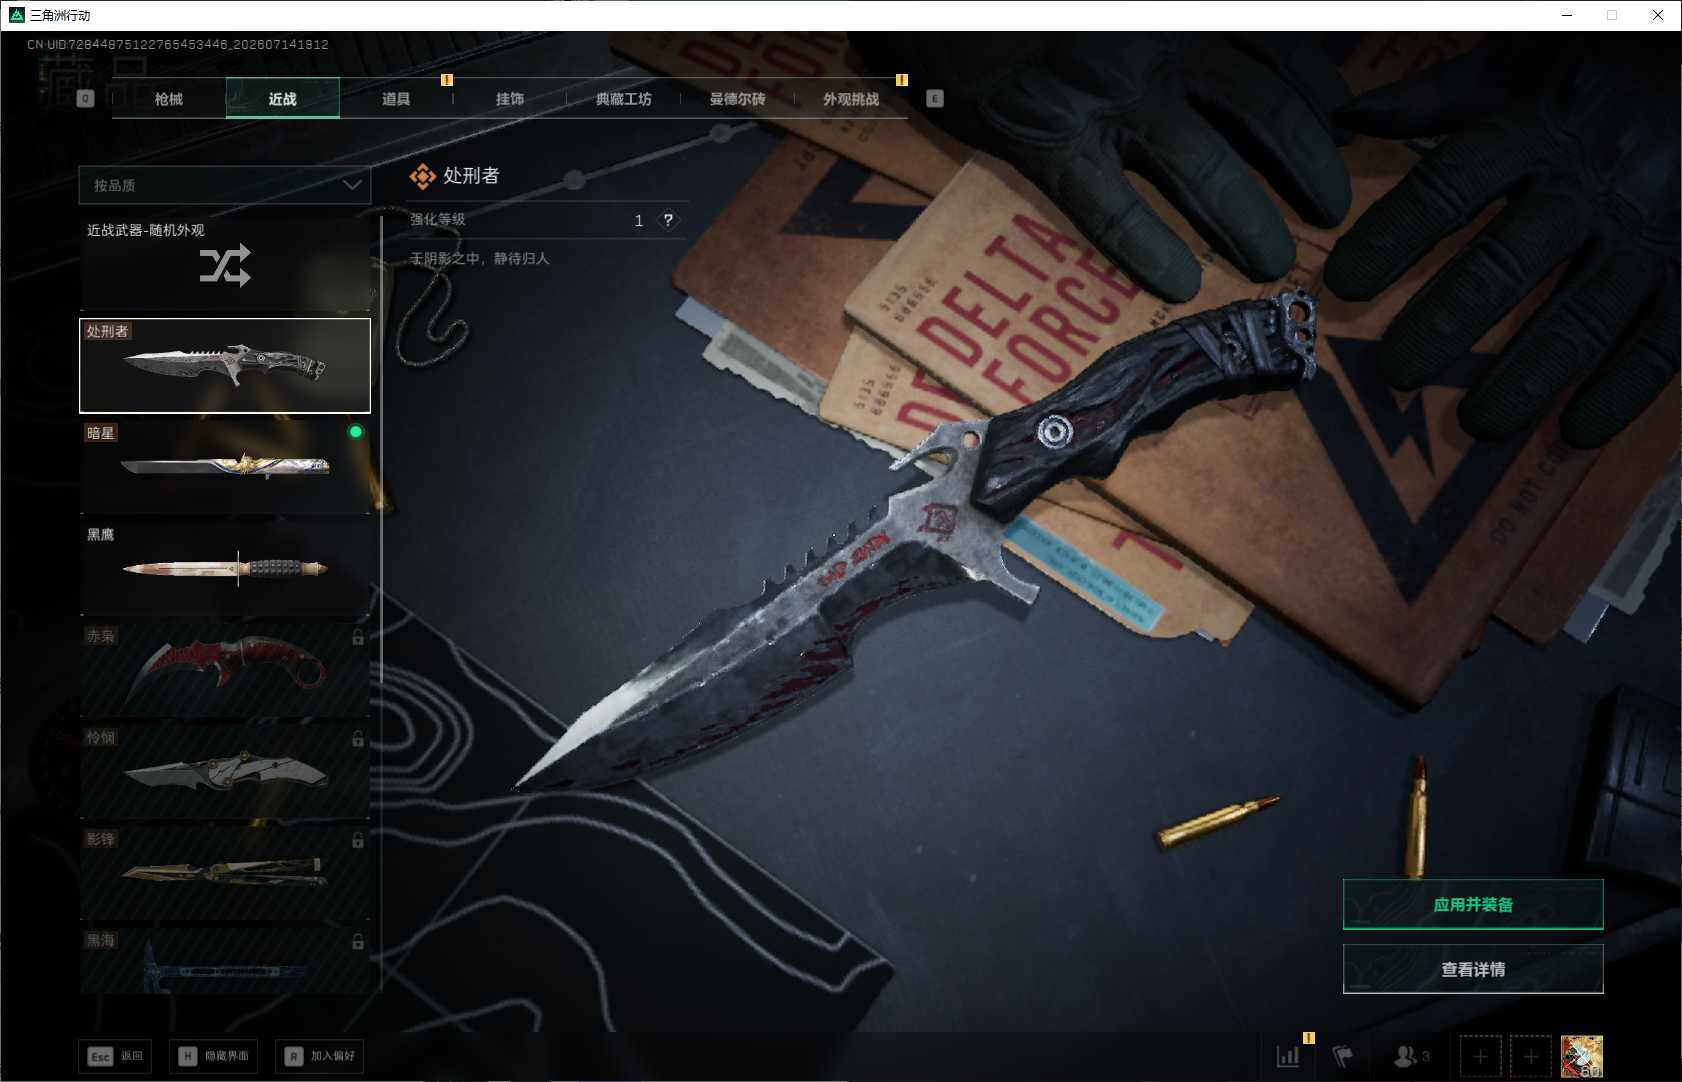Image resolution: width=1682 pixels, height=1082 pixels.
Task: Switch to the 典藏工坊 tab
Action: tap(623, 99)
